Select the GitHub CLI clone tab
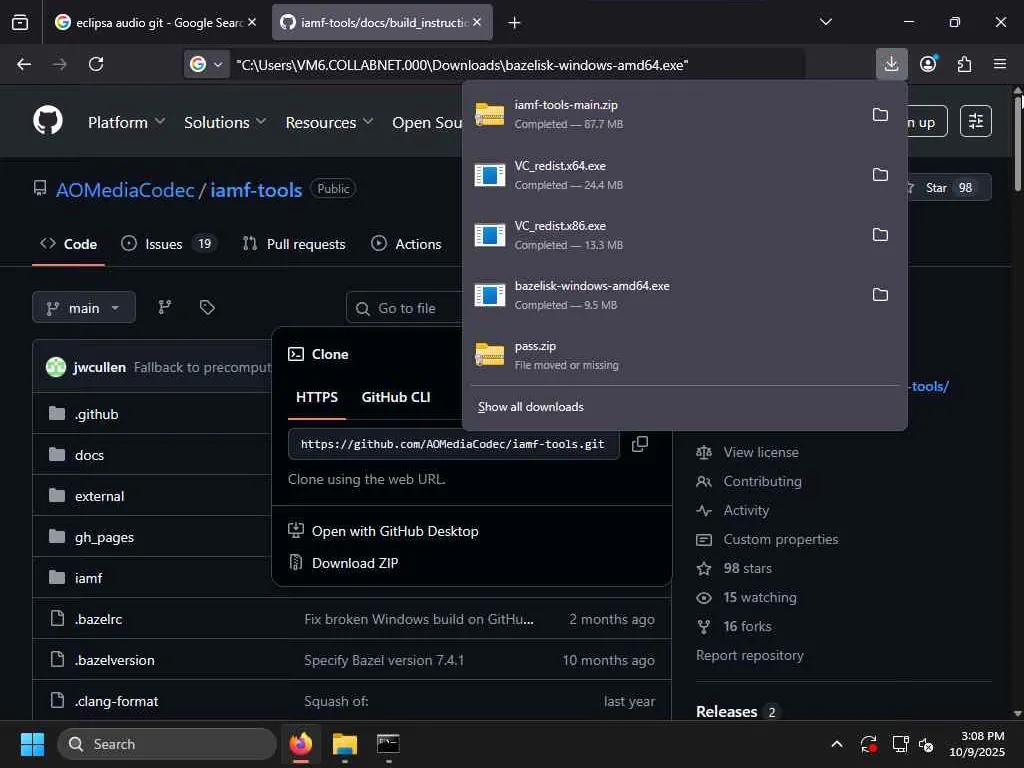Image resolution: width=1024 pixels, height=768 pixels. (396, 397)
